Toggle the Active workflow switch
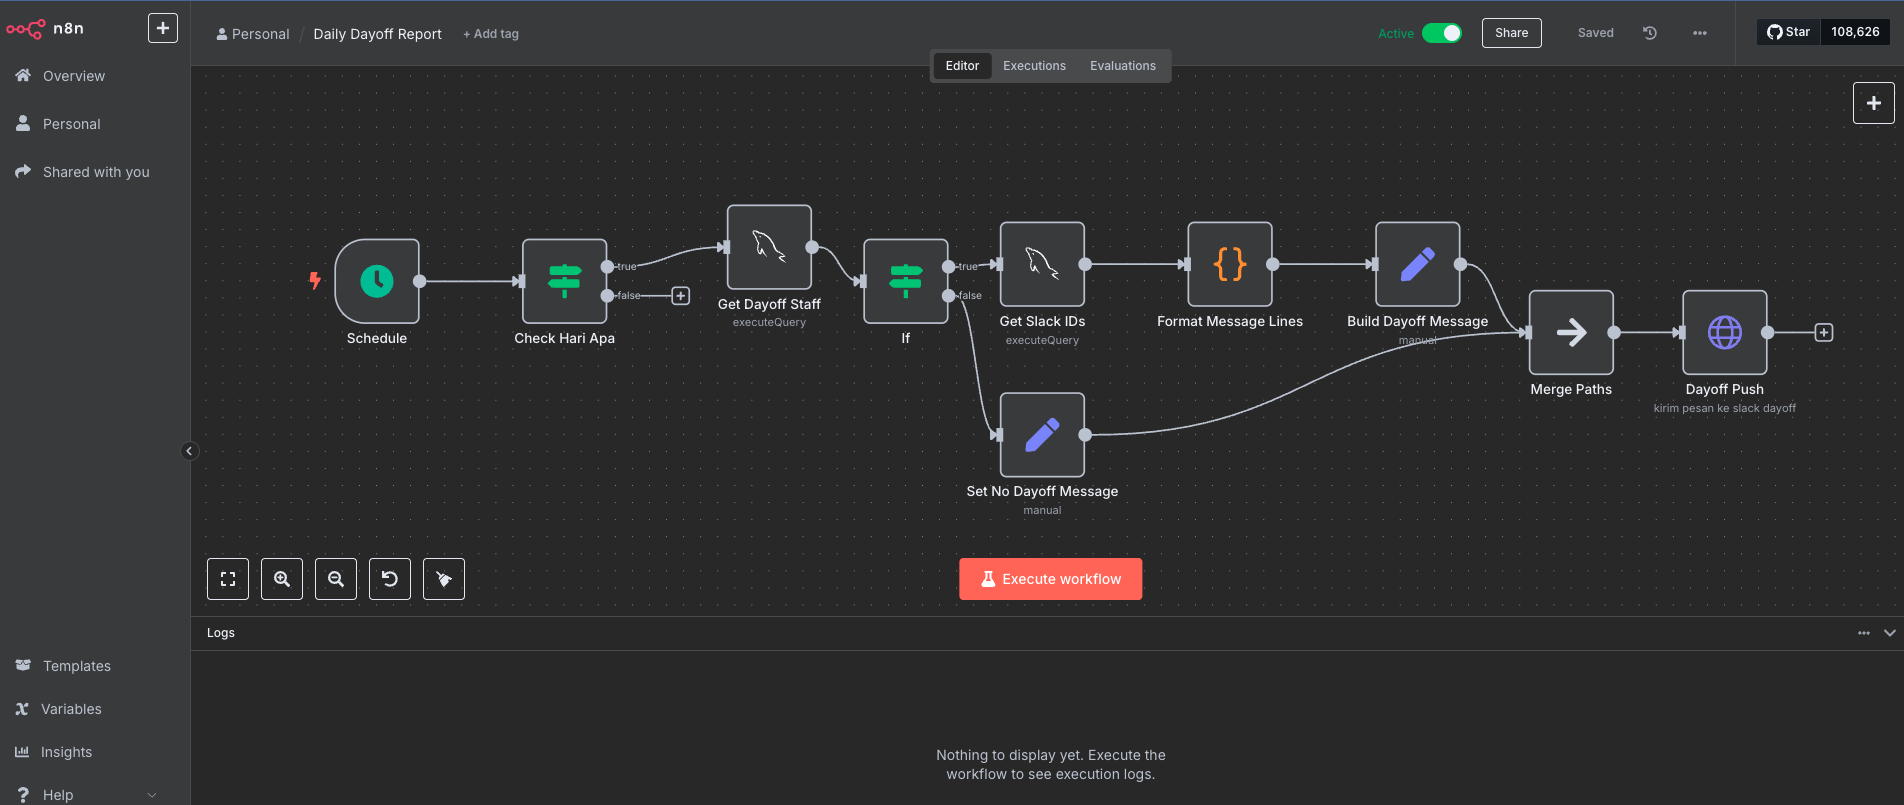The width and height of the screenshot is (1904, 805). (x=1441, y=33)
